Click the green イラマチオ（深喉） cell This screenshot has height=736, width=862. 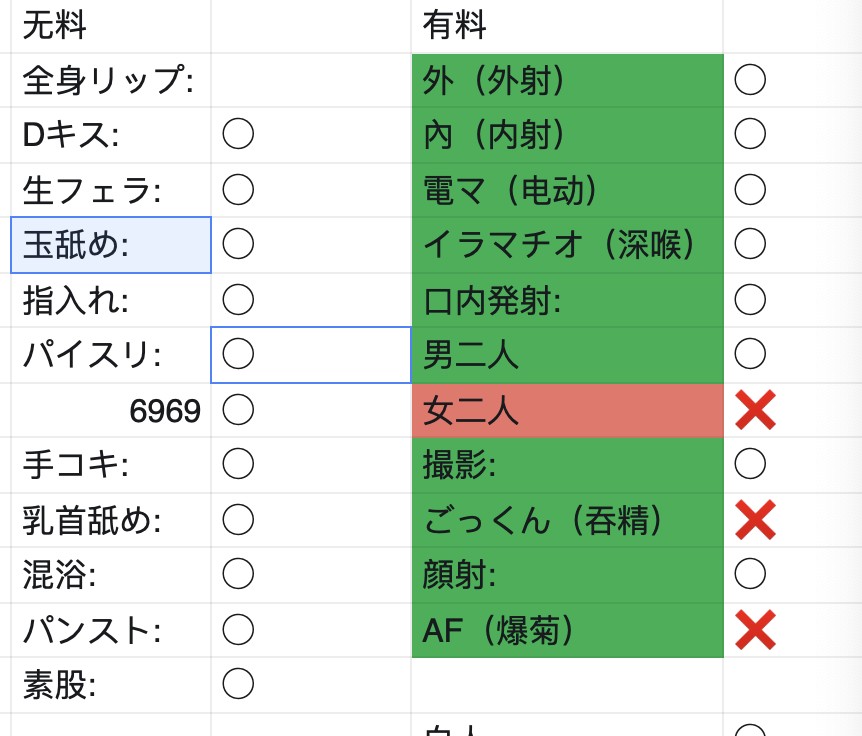click(567, 245)
